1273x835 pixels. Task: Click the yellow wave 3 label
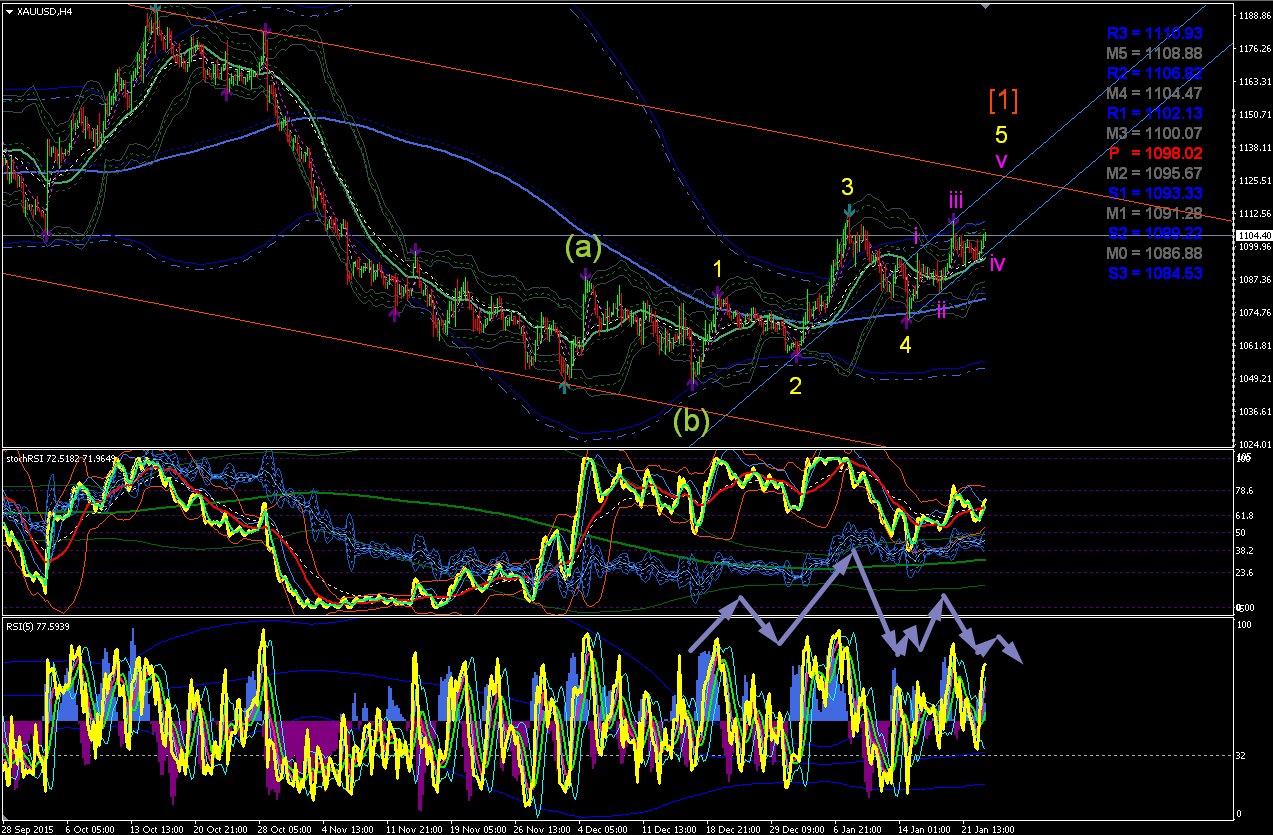coord(847,187)
